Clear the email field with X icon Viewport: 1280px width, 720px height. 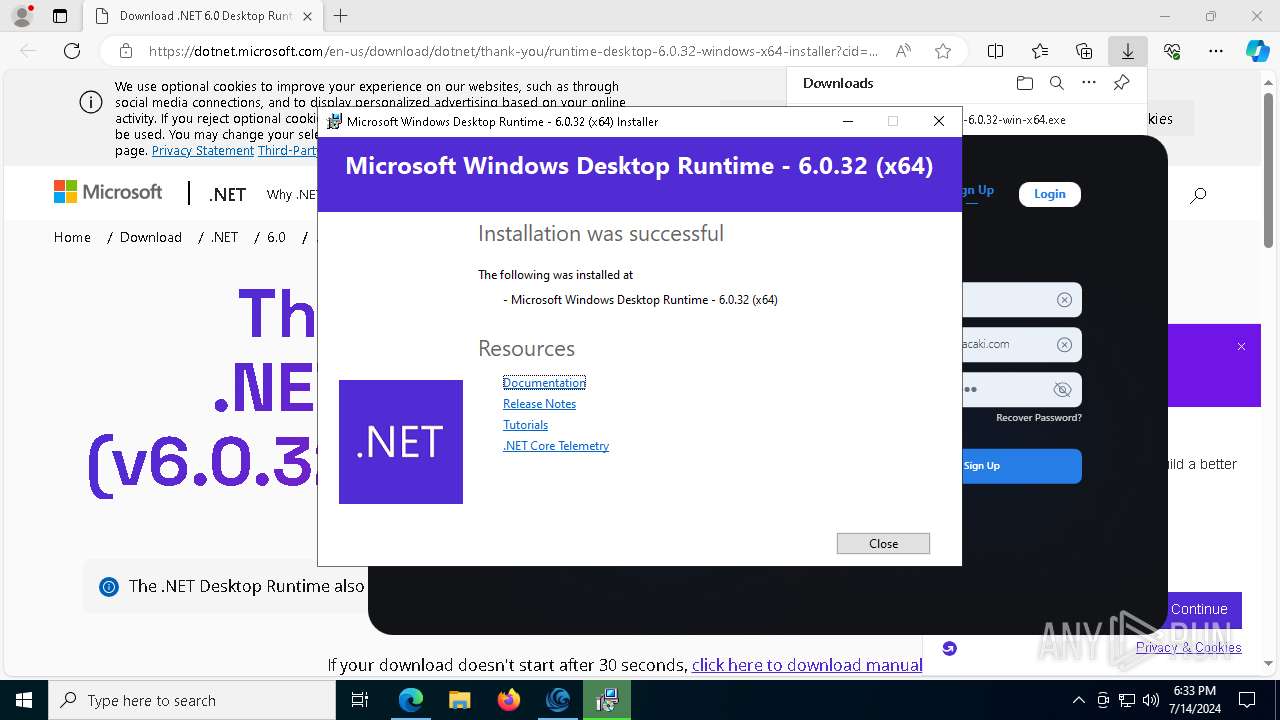(x=1064, y=345)
